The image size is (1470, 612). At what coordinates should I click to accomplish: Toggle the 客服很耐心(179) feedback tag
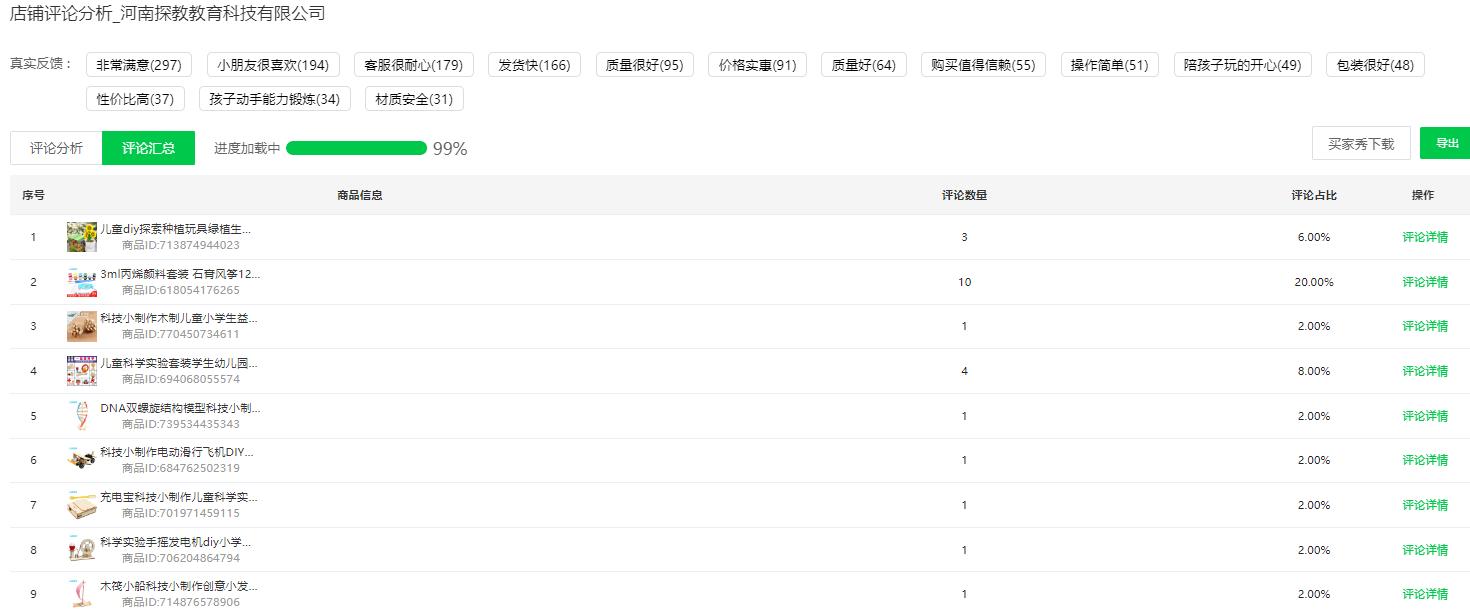(413, 65)
